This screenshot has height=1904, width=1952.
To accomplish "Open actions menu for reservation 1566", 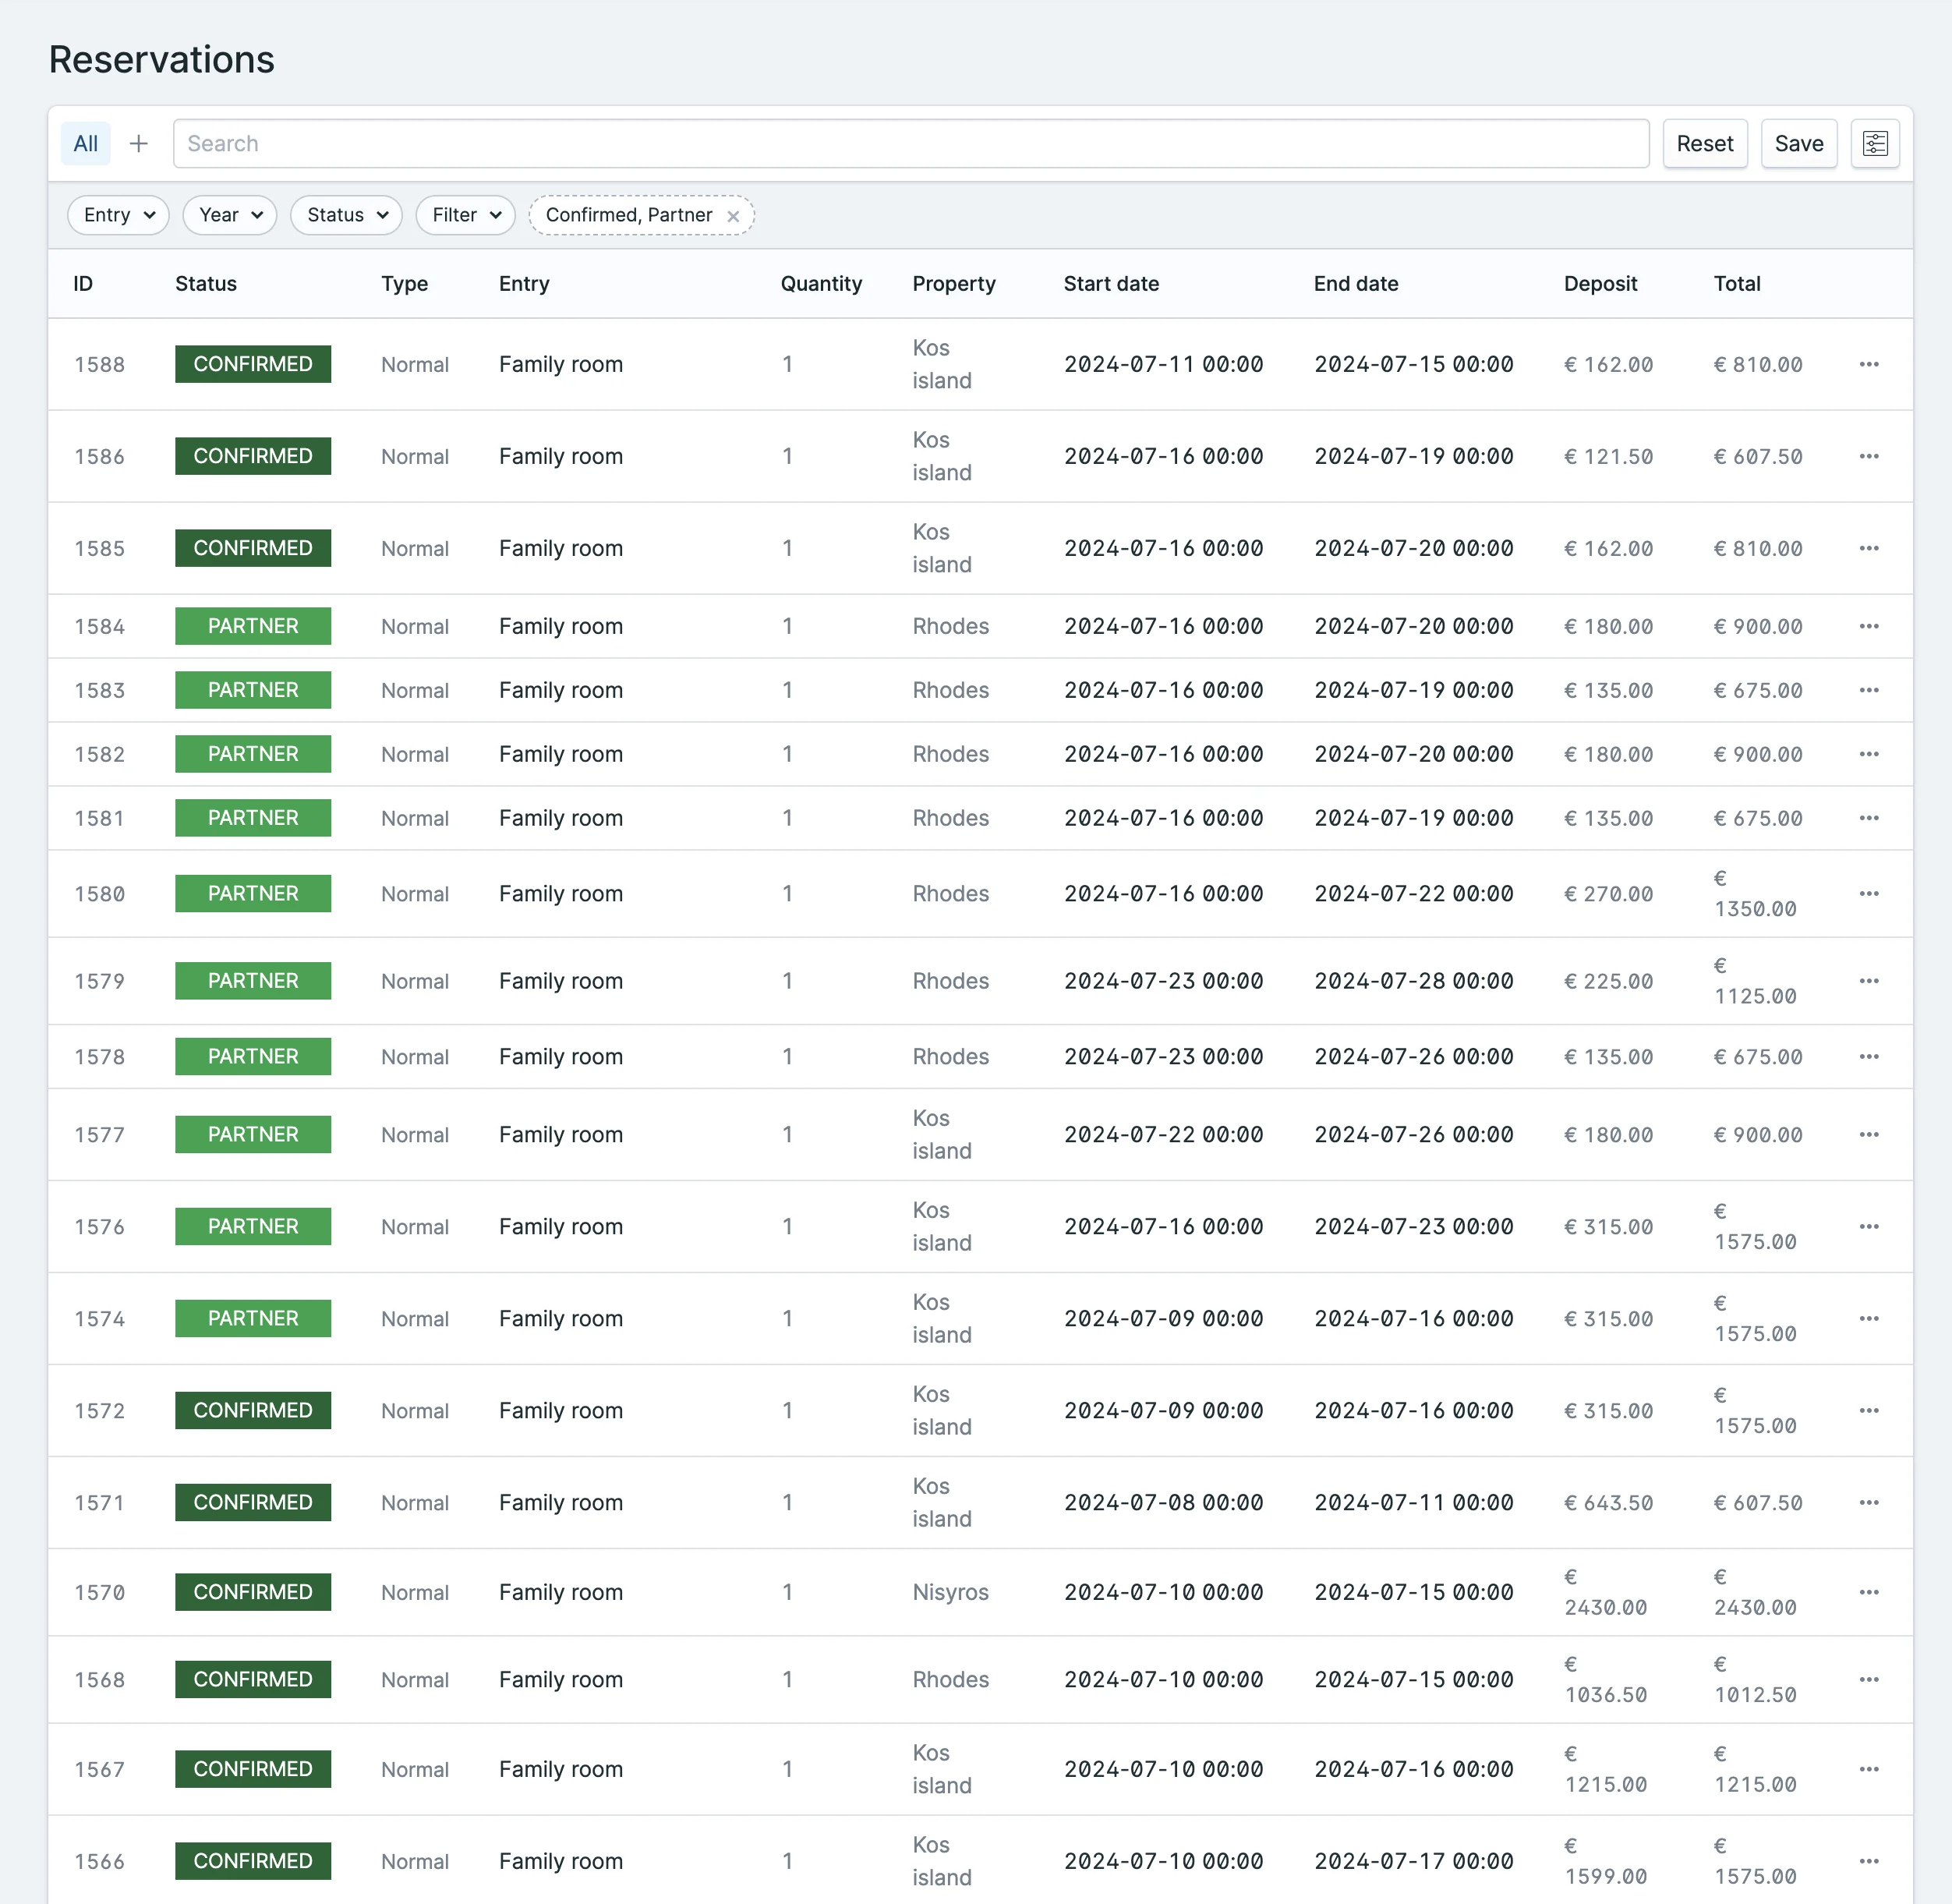I will [1868, 1861].
